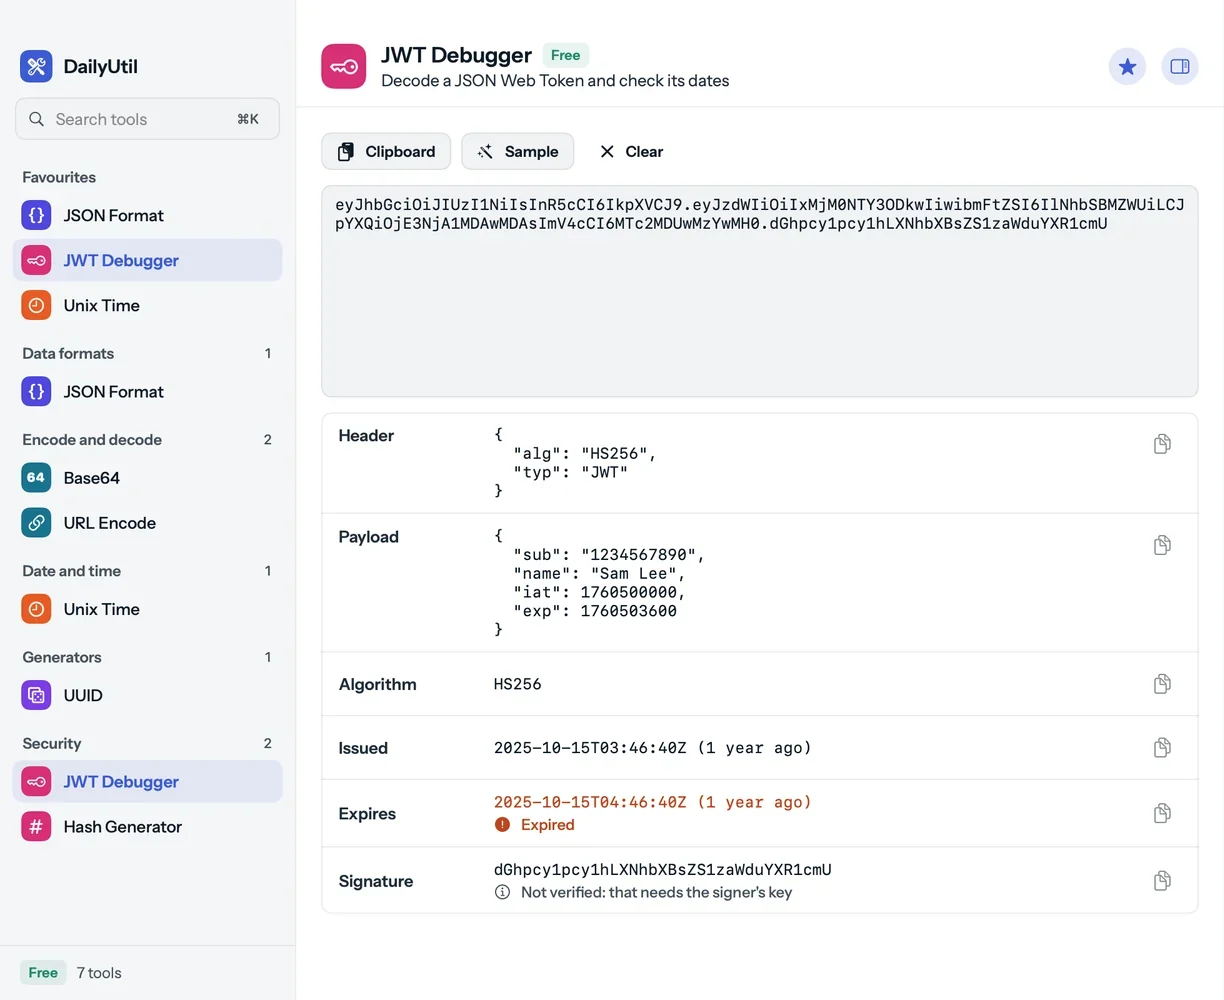Open the Base64 tool icon
The width and height of the screenshot is (1224, 1000).
point(36,477)
